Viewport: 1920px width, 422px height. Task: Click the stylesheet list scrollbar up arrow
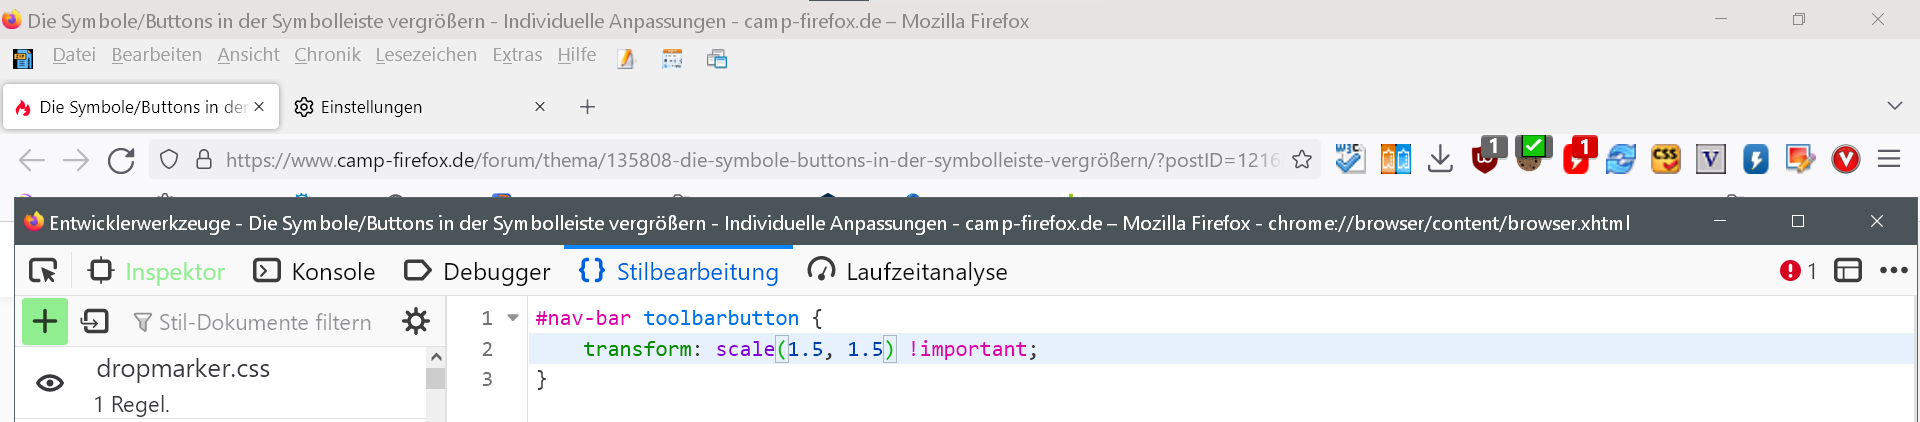(435, 357)
